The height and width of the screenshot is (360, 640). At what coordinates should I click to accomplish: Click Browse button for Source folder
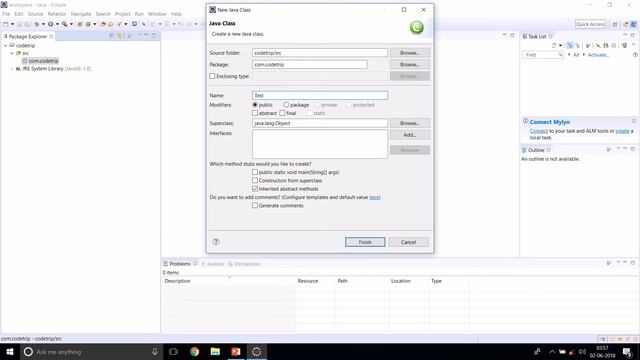(x=410, y=53)
